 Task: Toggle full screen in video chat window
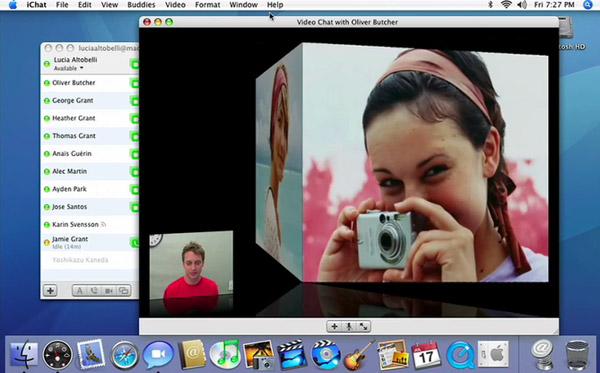pos(363,327)
